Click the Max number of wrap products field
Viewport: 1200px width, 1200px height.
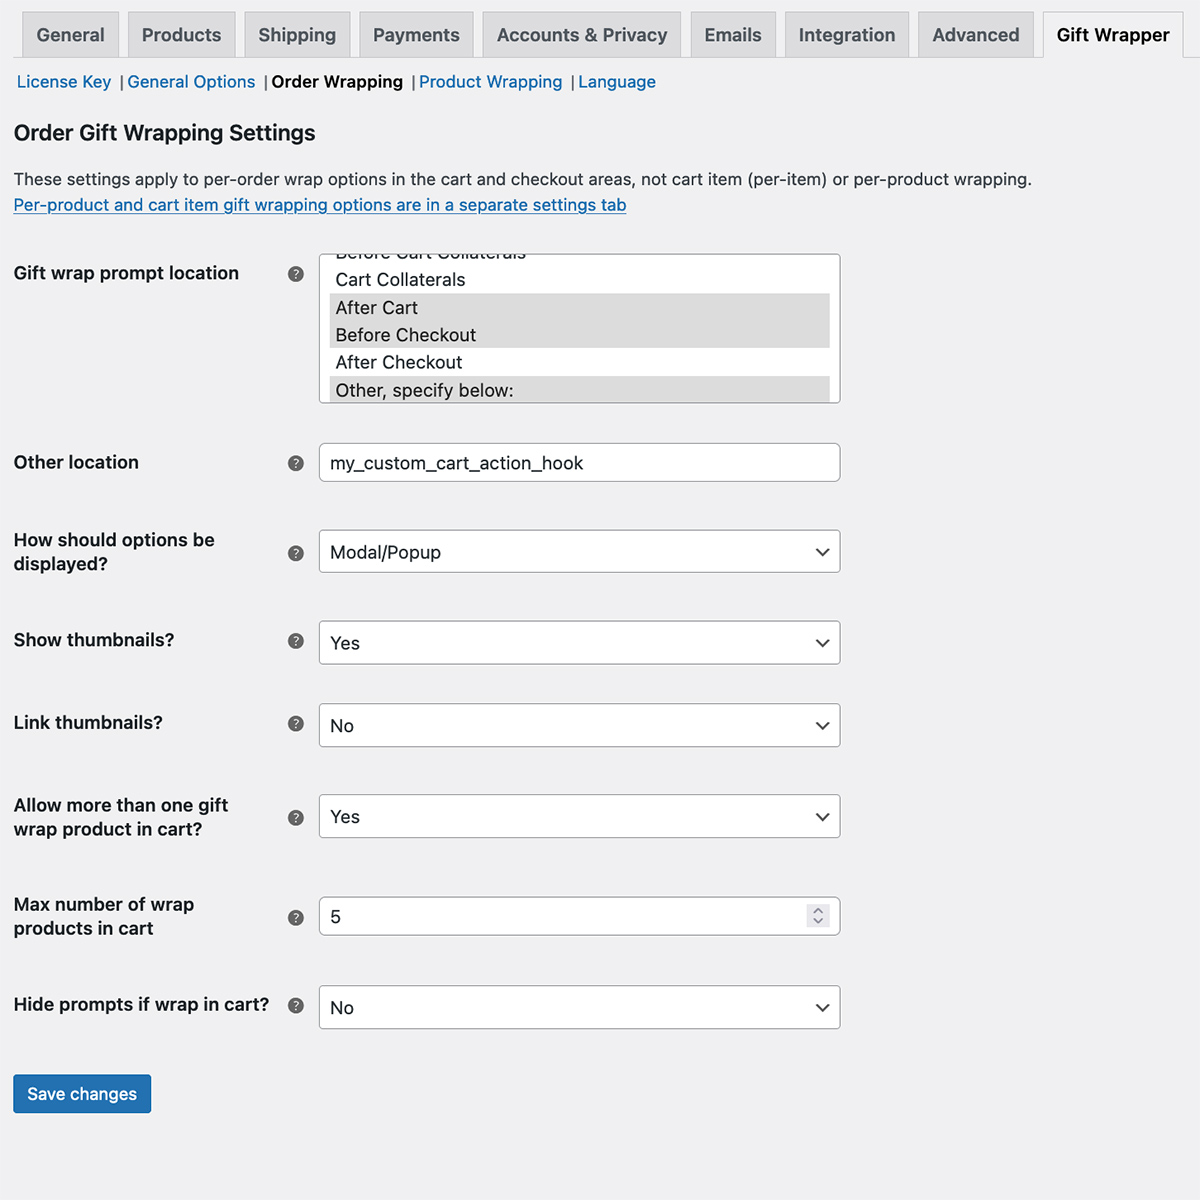pyautogui.click(x=579, y=916)
